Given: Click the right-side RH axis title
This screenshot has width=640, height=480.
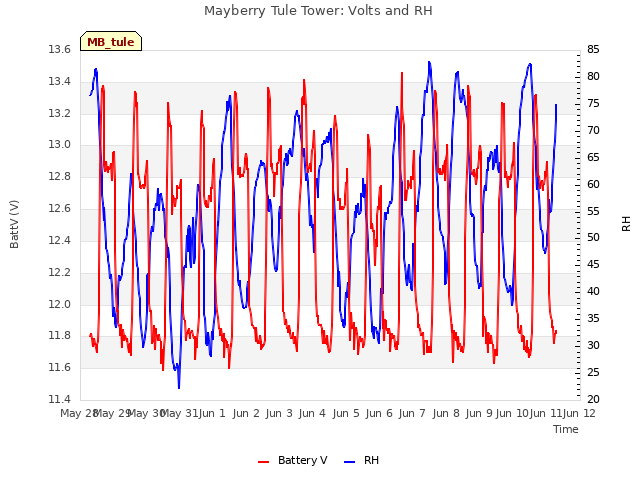Looking at the screenshot, I should coord(626,224).
